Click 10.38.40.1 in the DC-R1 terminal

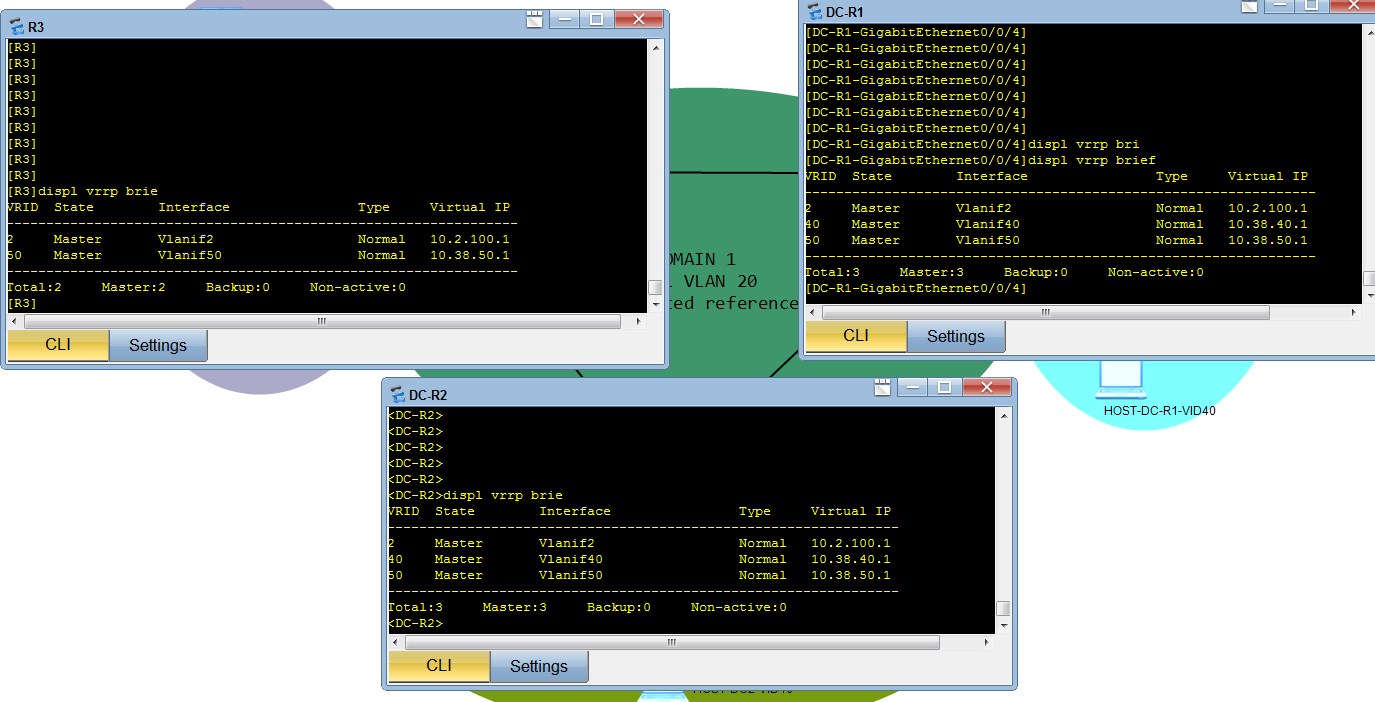1268,224
